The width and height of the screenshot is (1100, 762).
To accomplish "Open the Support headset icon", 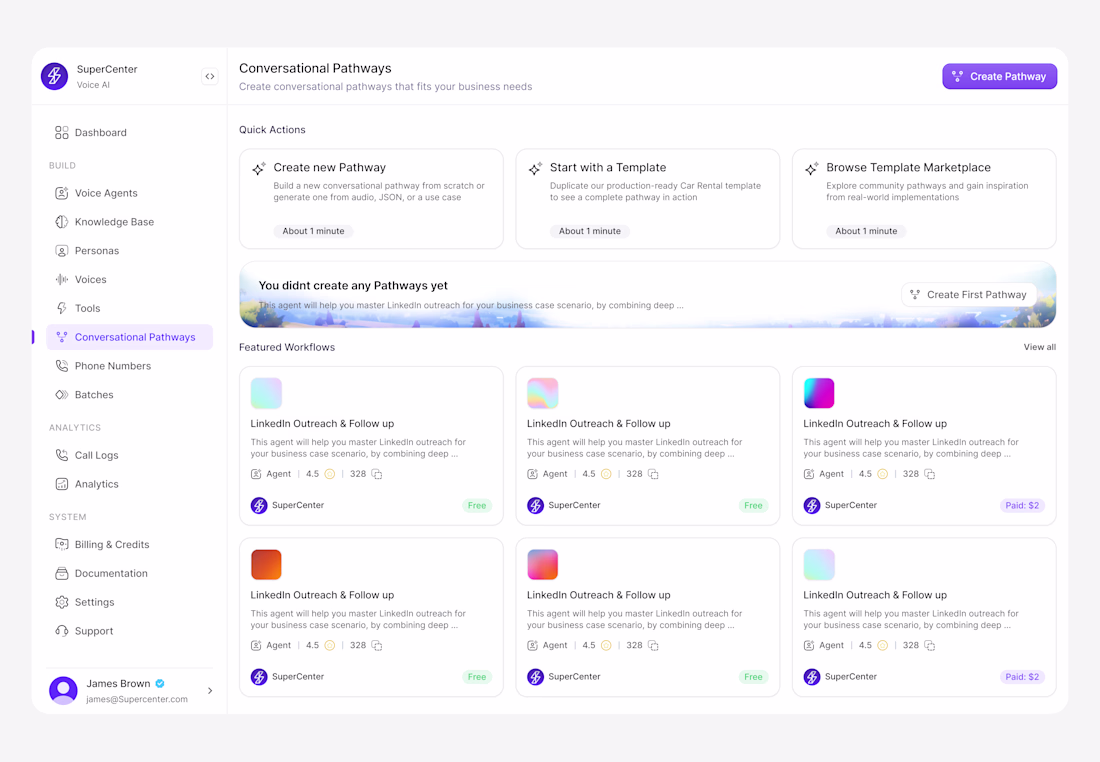I will (x=62, y=631).
